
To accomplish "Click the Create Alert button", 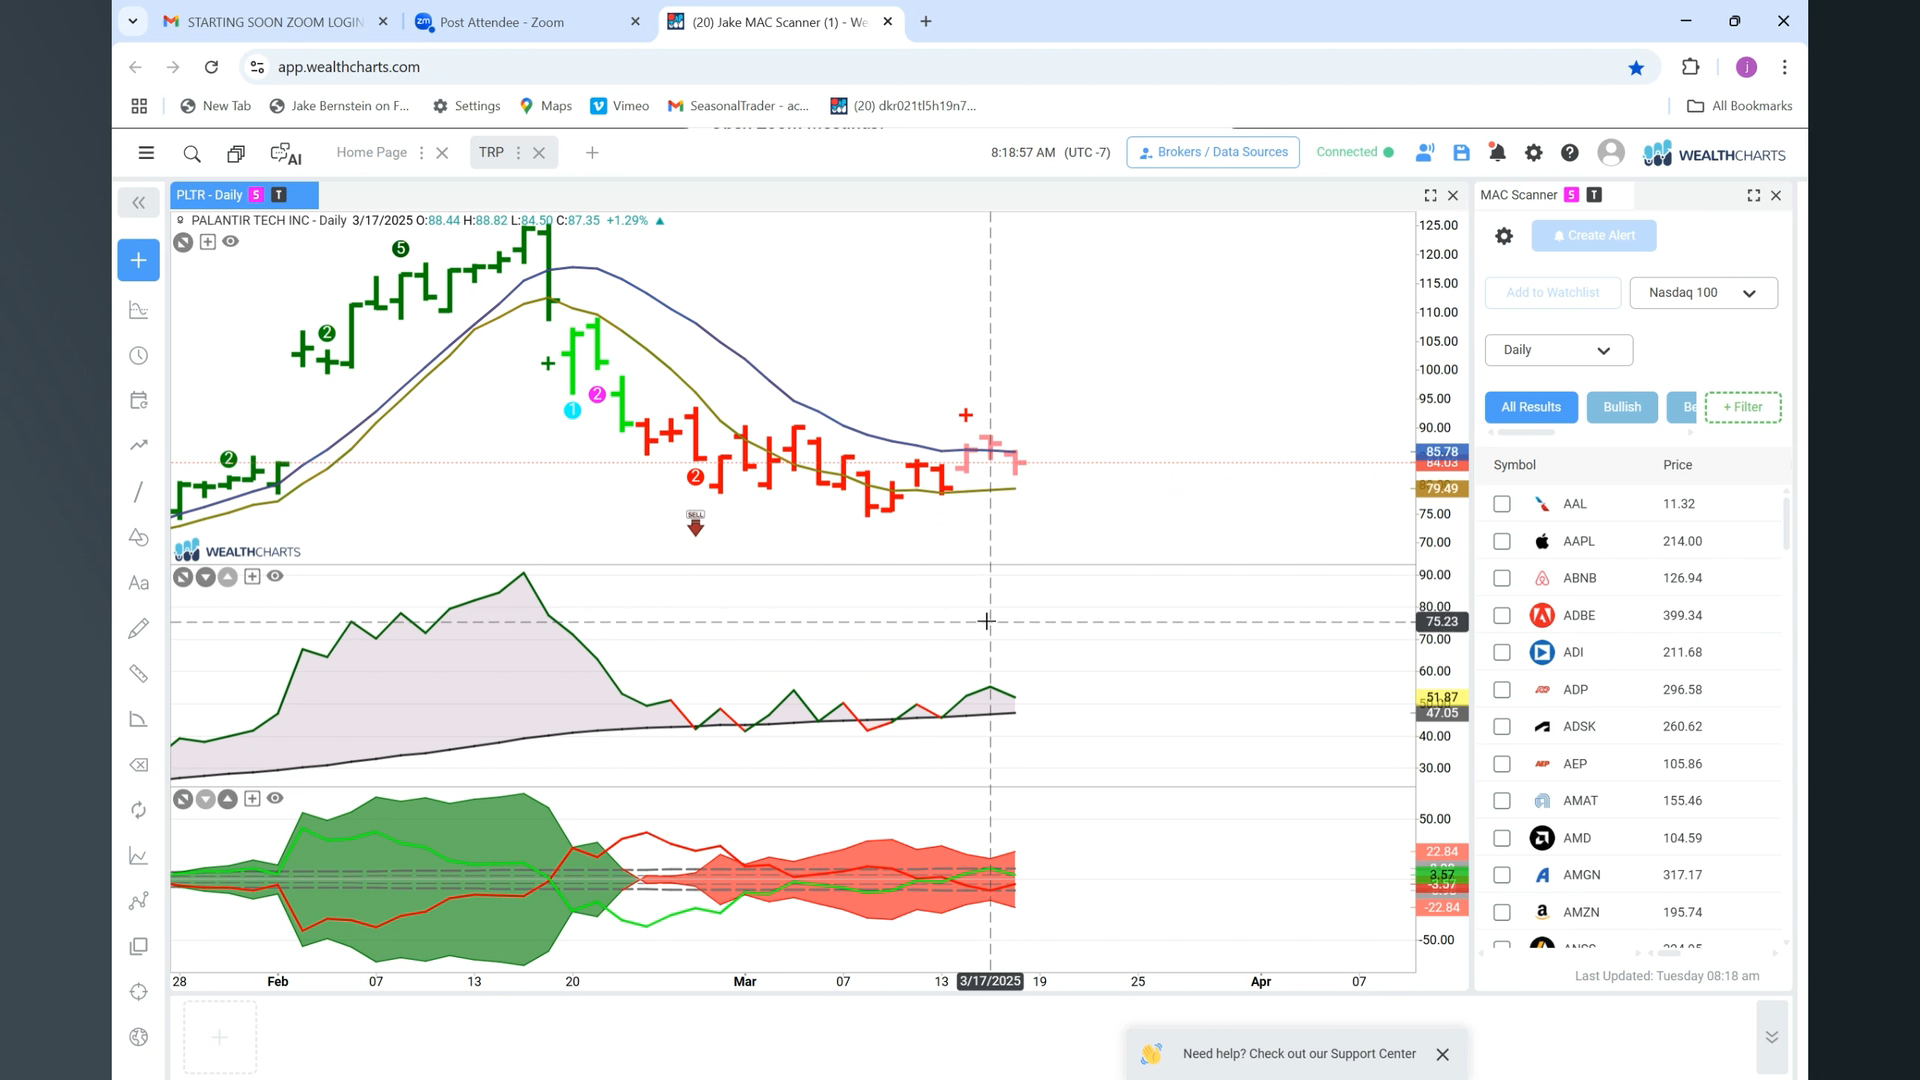I will (x=1594, y=236).
